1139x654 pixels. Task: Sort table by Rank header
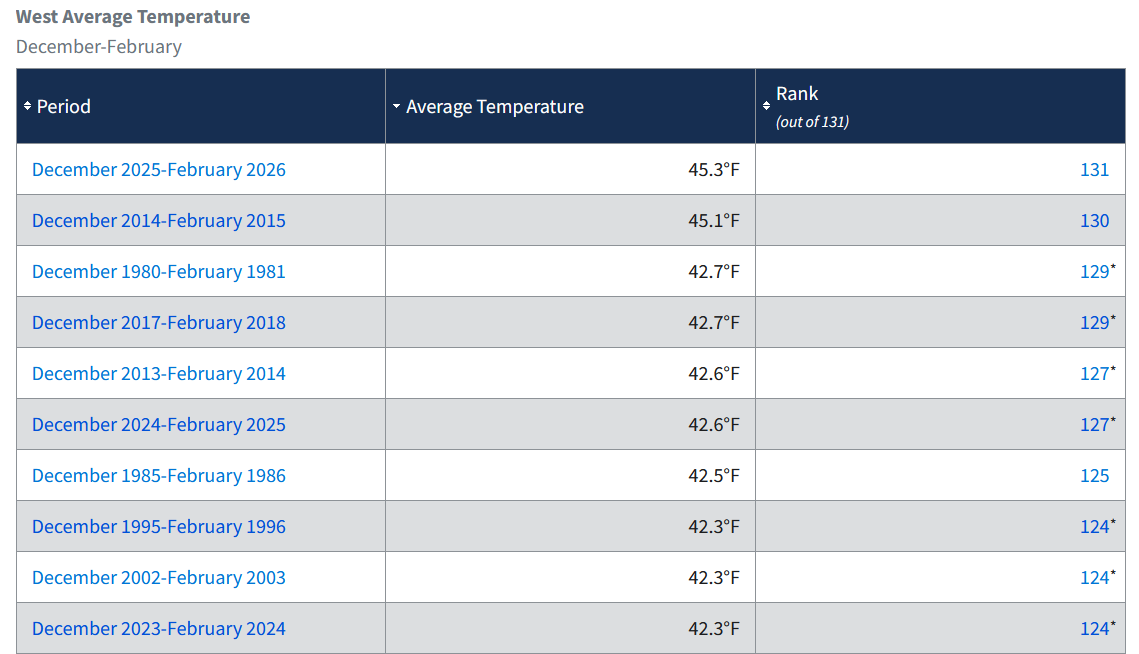[797, 94]
